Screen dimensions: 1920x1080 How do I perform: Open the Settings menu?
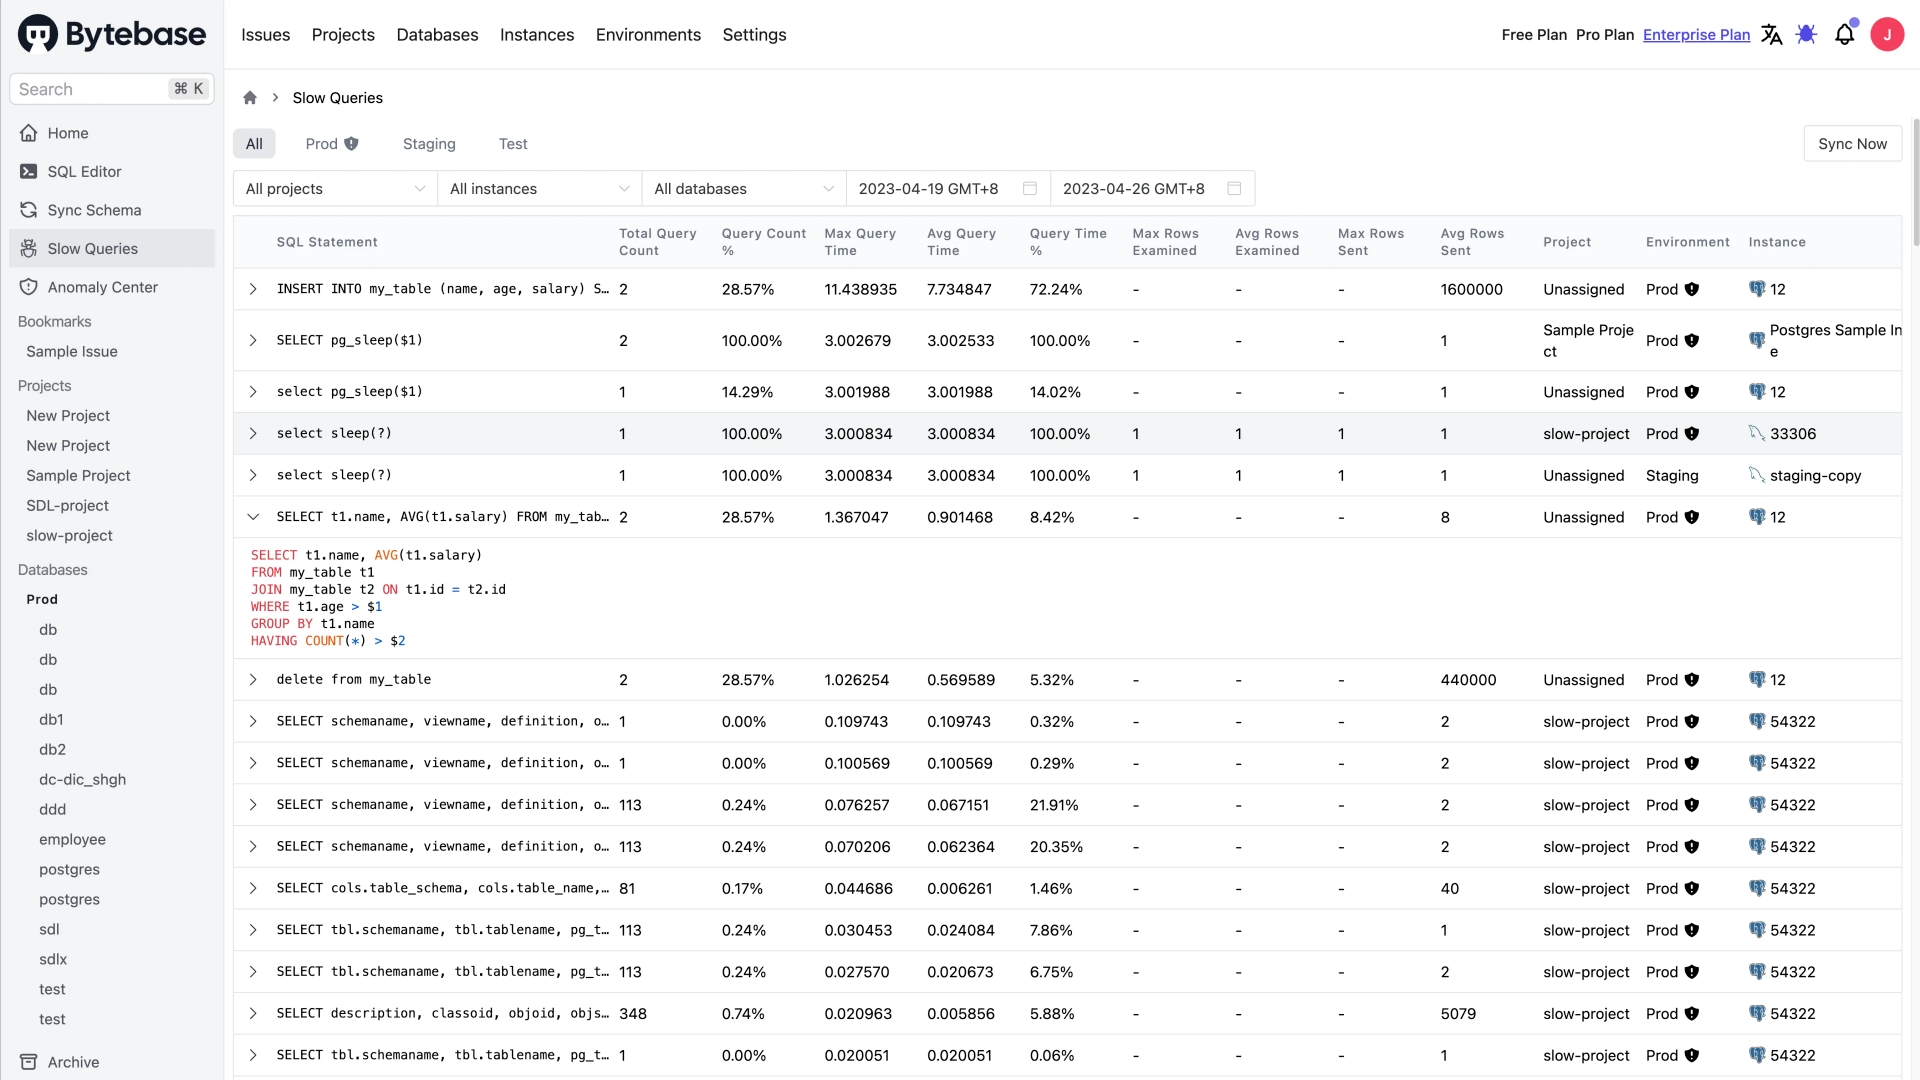pyautogui.click(x=754, y=35)
